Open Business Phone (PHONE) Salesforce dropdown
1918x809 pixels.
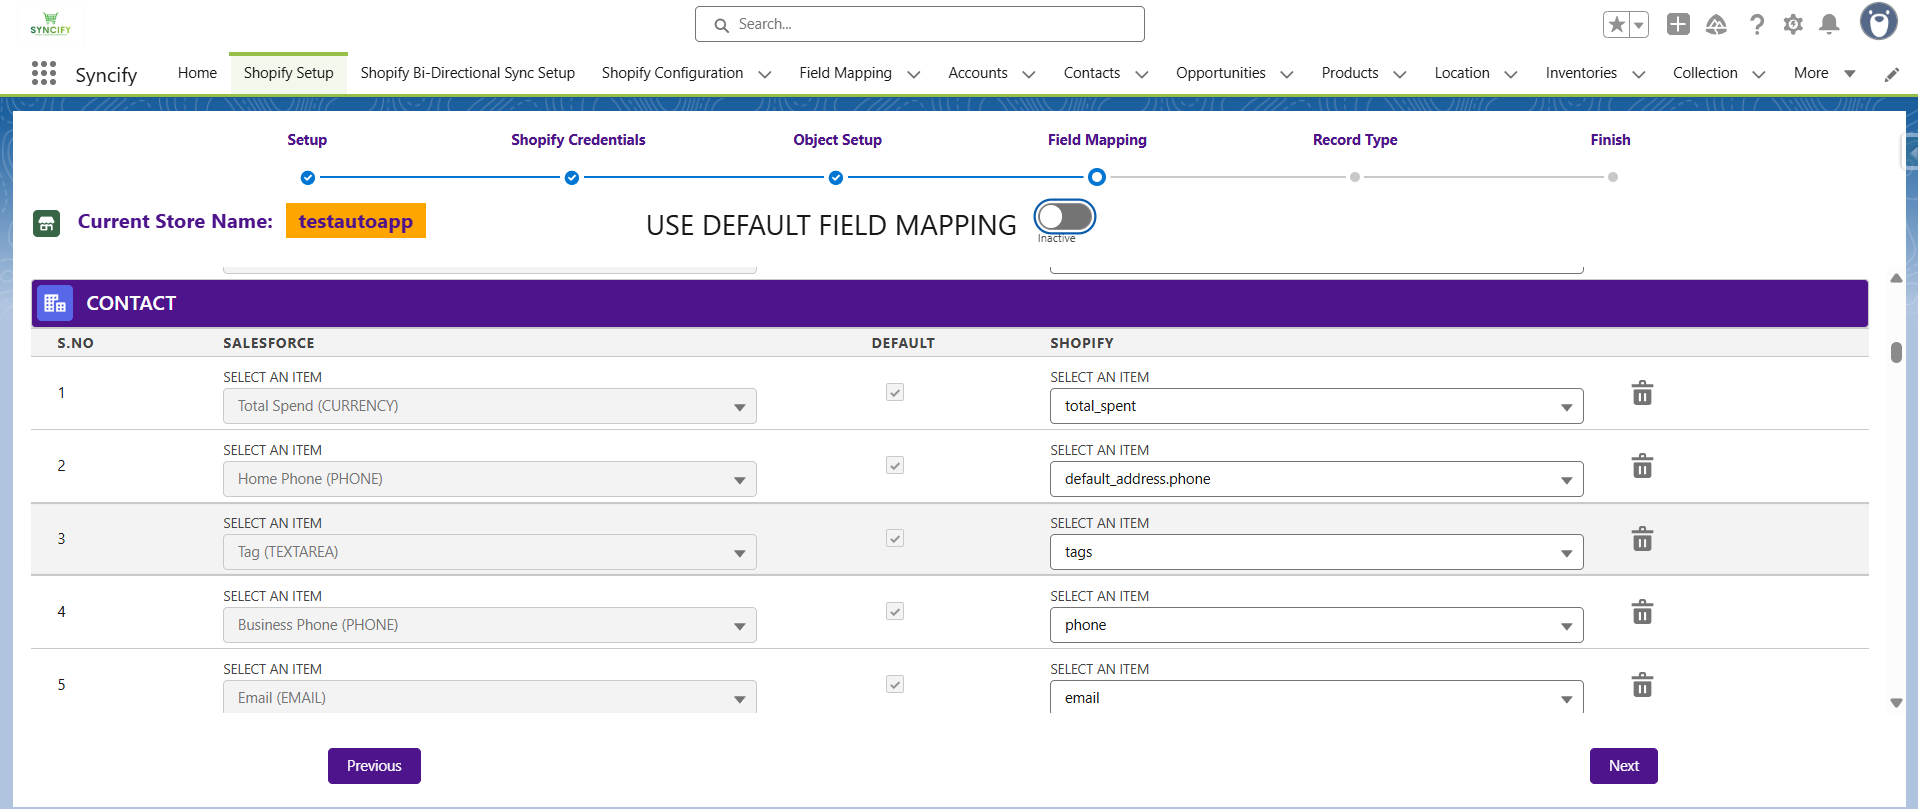pyautogui.click(x=490, y=625)
